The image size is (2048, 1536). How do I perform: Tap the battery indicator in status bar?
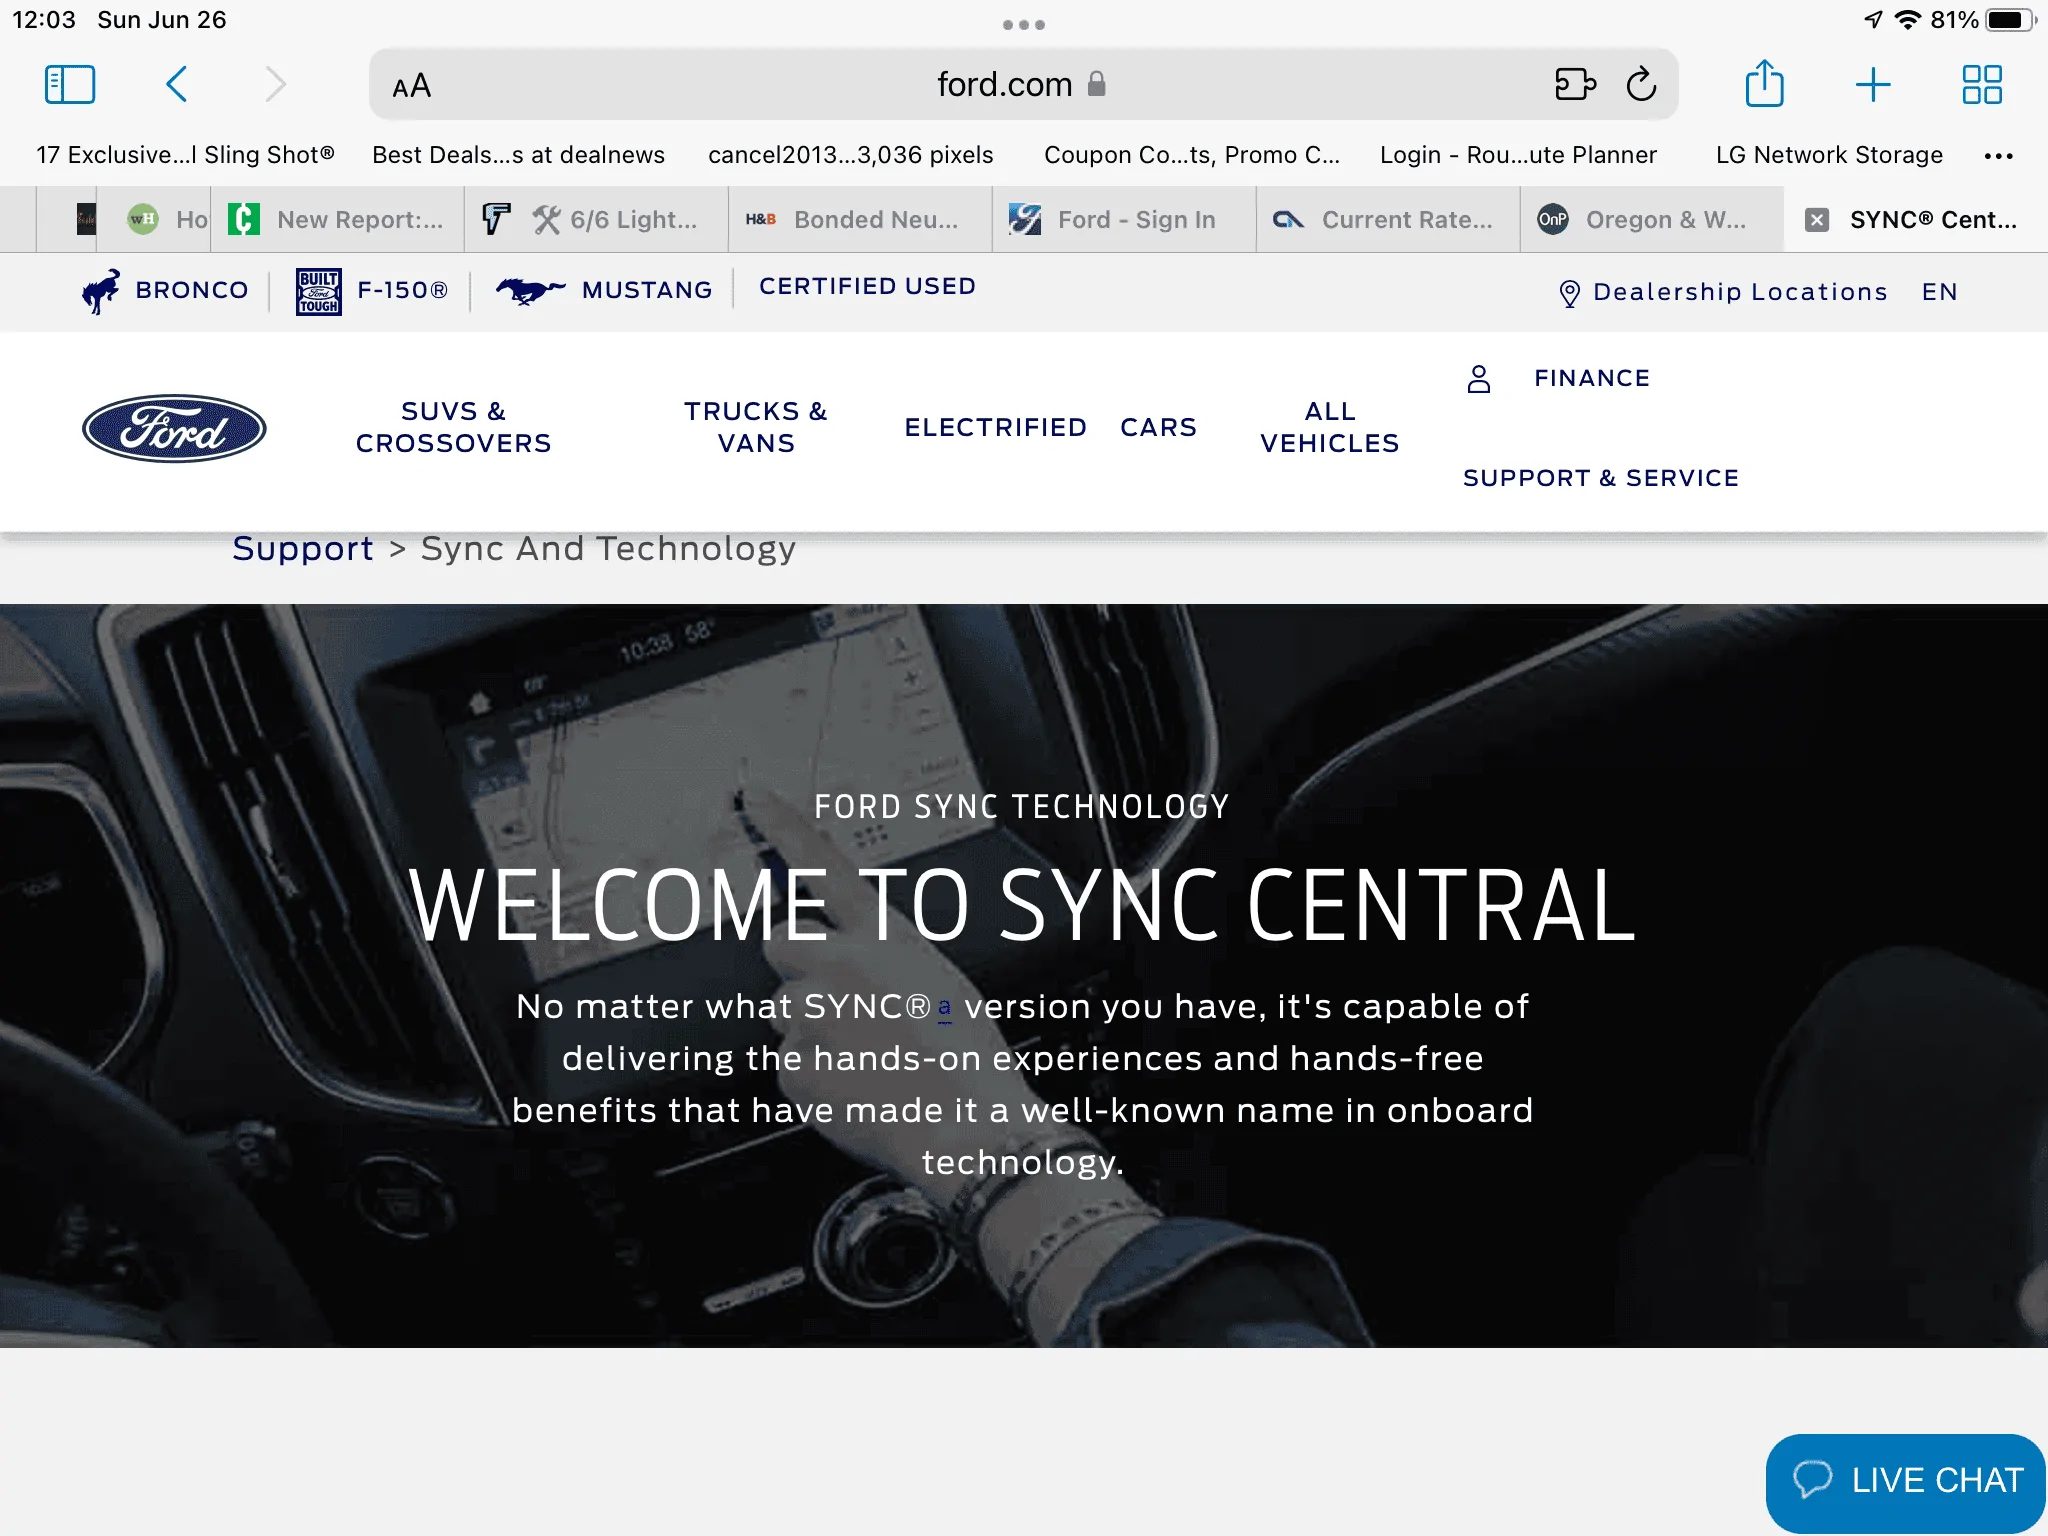tap(2010, 20)
